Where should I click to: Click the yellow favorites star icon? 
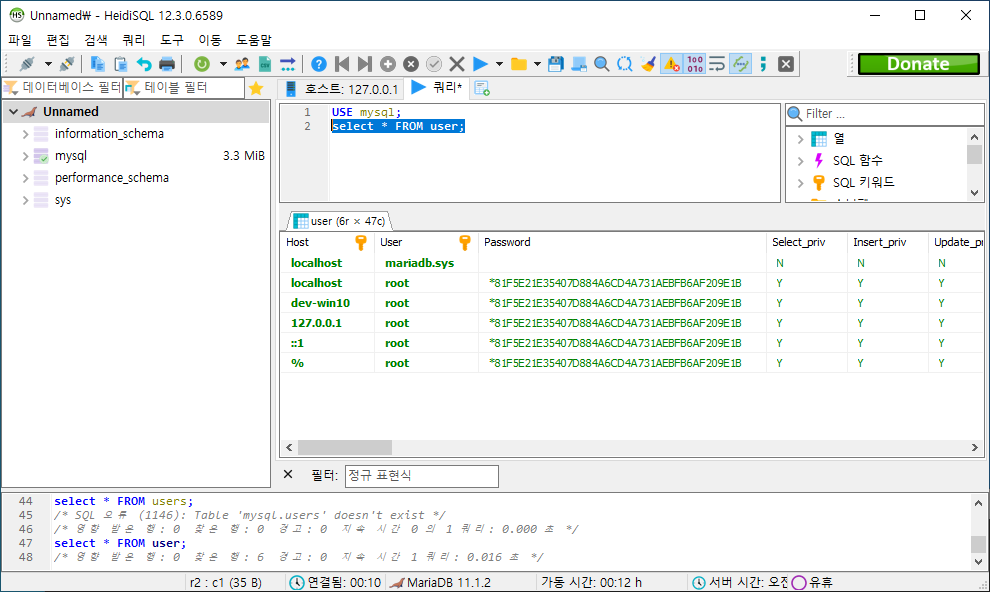click(256, 88)
